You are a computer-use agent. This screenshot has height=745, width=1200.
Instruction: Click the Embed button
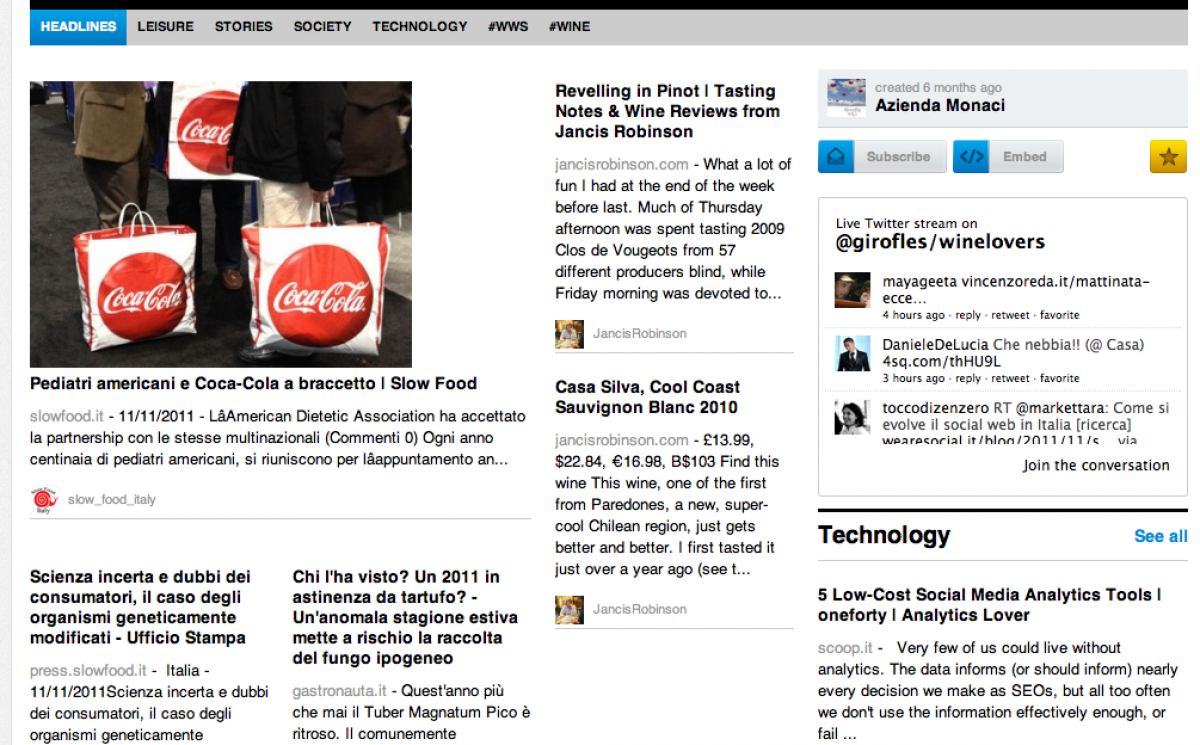(x=1008, y=157)
